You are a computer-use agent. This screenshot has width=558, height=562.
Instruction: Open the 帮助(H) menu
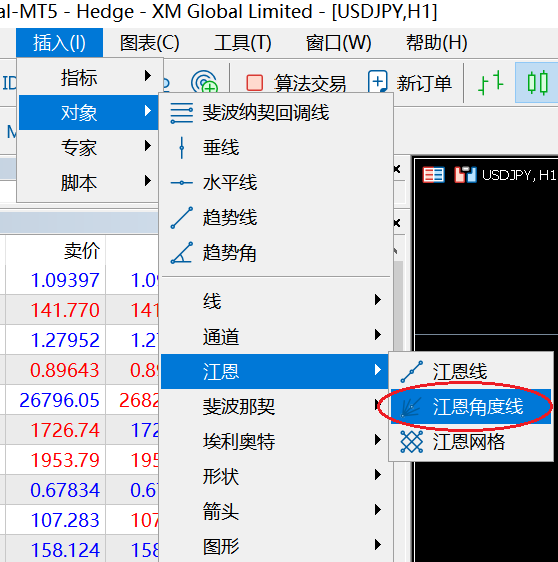(436, 43)
